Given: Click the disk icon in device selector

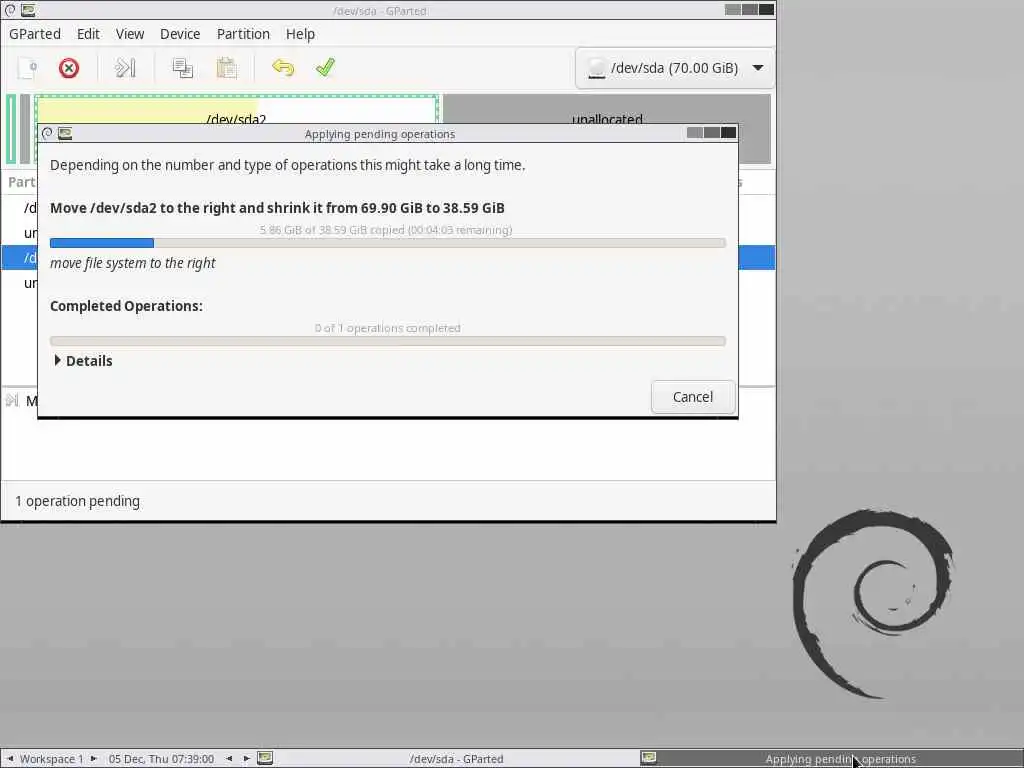Looking at the screenshot, I should tap(596, 68).
